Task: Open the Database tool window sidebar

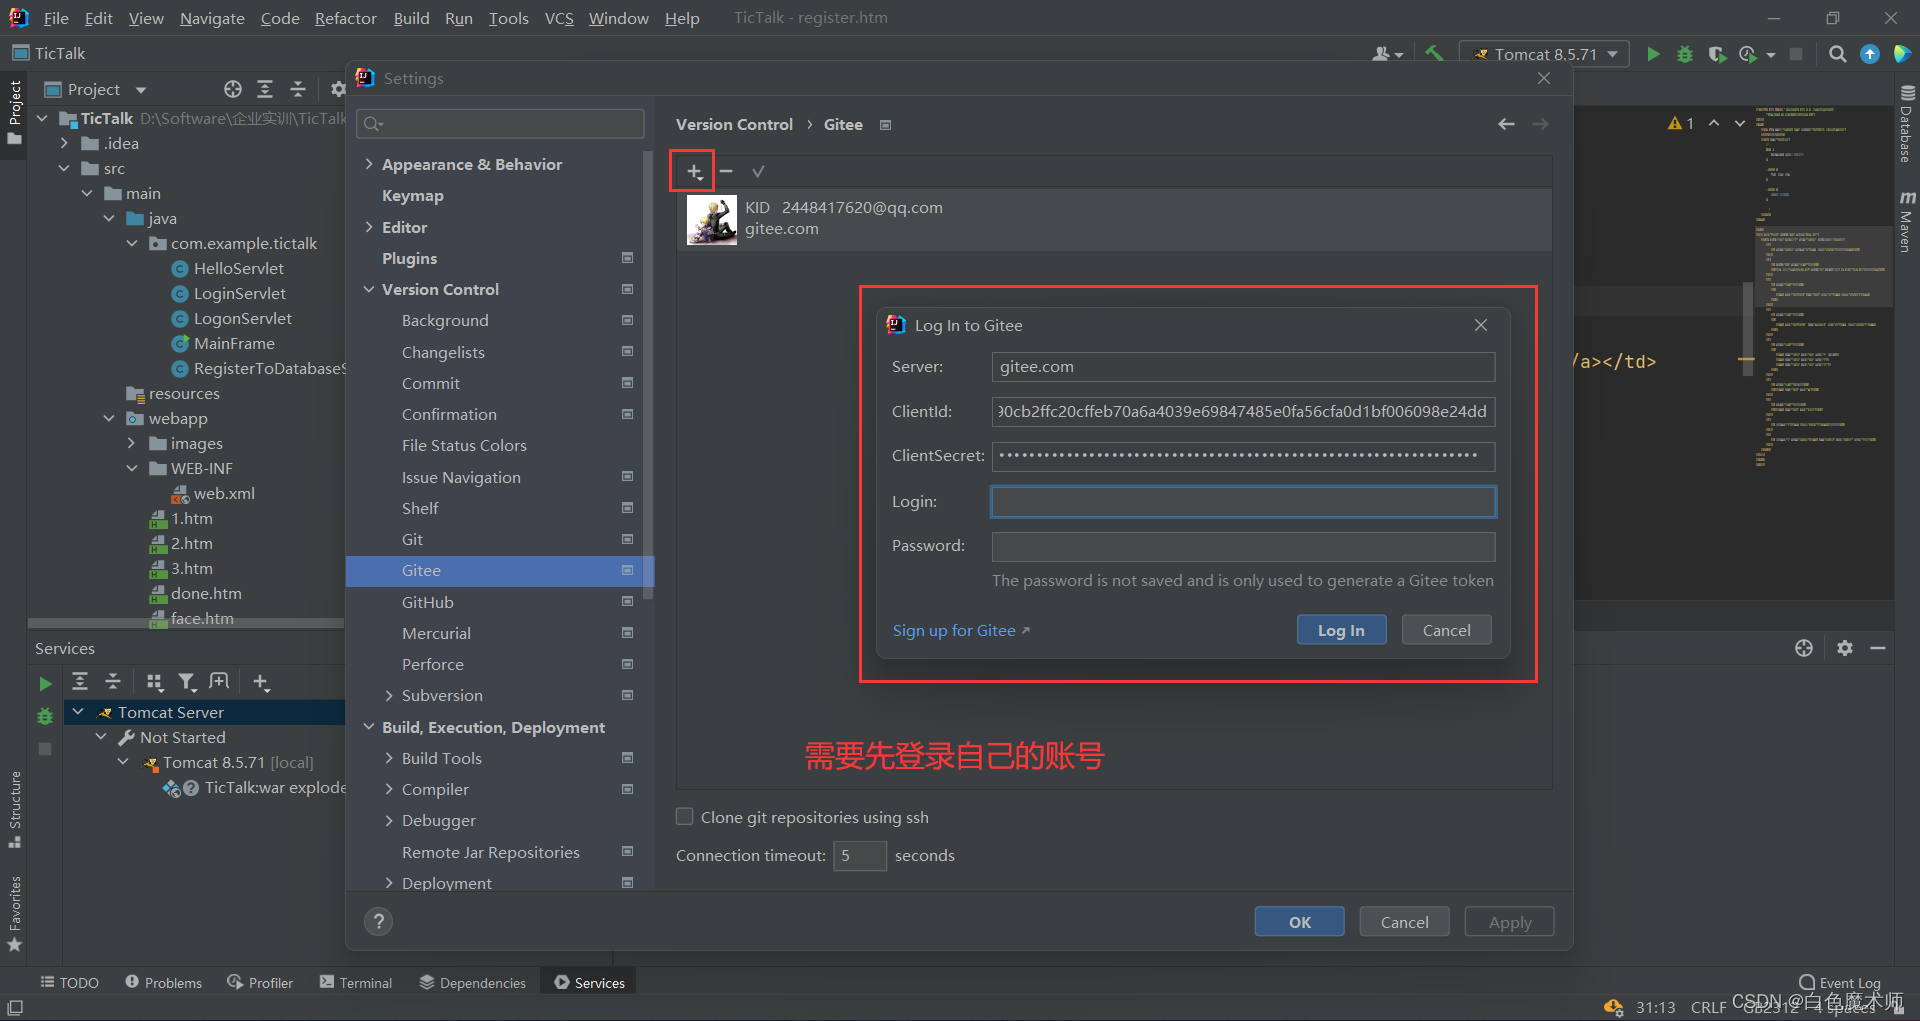Action: click(1907, 125)
